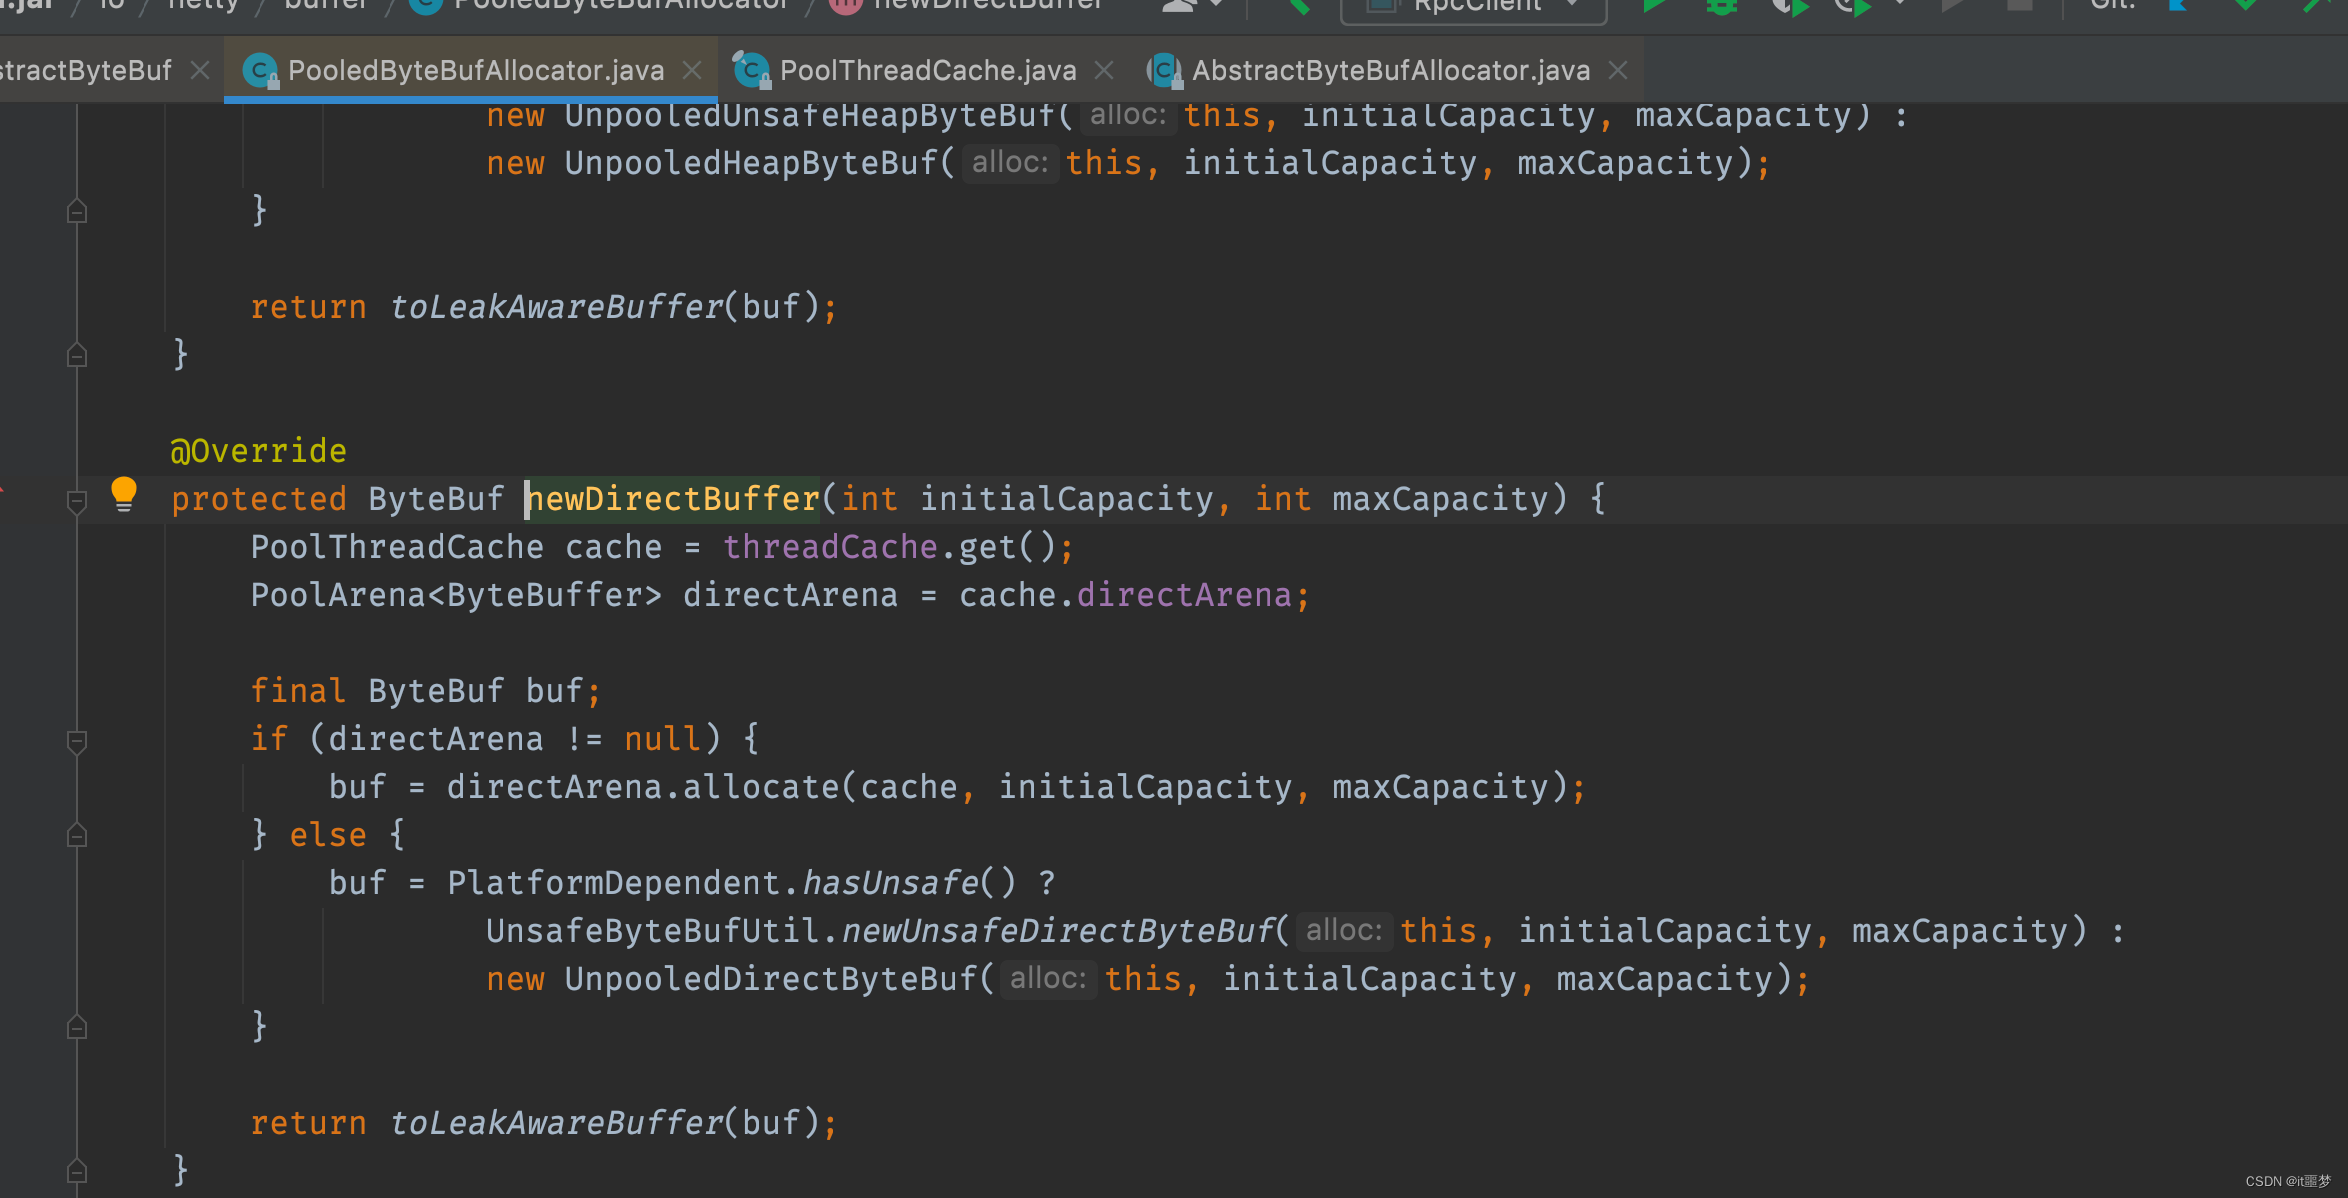Collapse the if (directArena != null) block fold marker
Screen dimensions: 2348x1198
[x=77, y=741]
